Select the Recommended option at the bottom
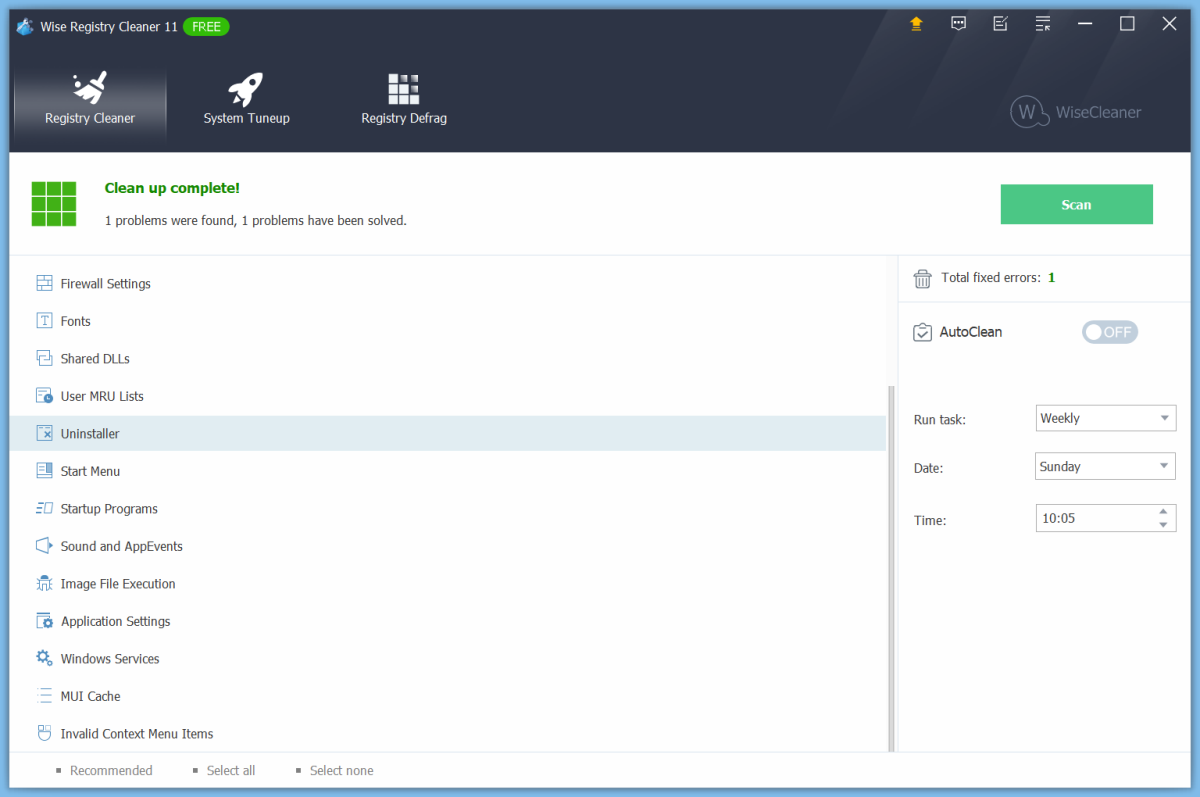This screenshot has width=1200, height=797. click(x=110, y=770)
